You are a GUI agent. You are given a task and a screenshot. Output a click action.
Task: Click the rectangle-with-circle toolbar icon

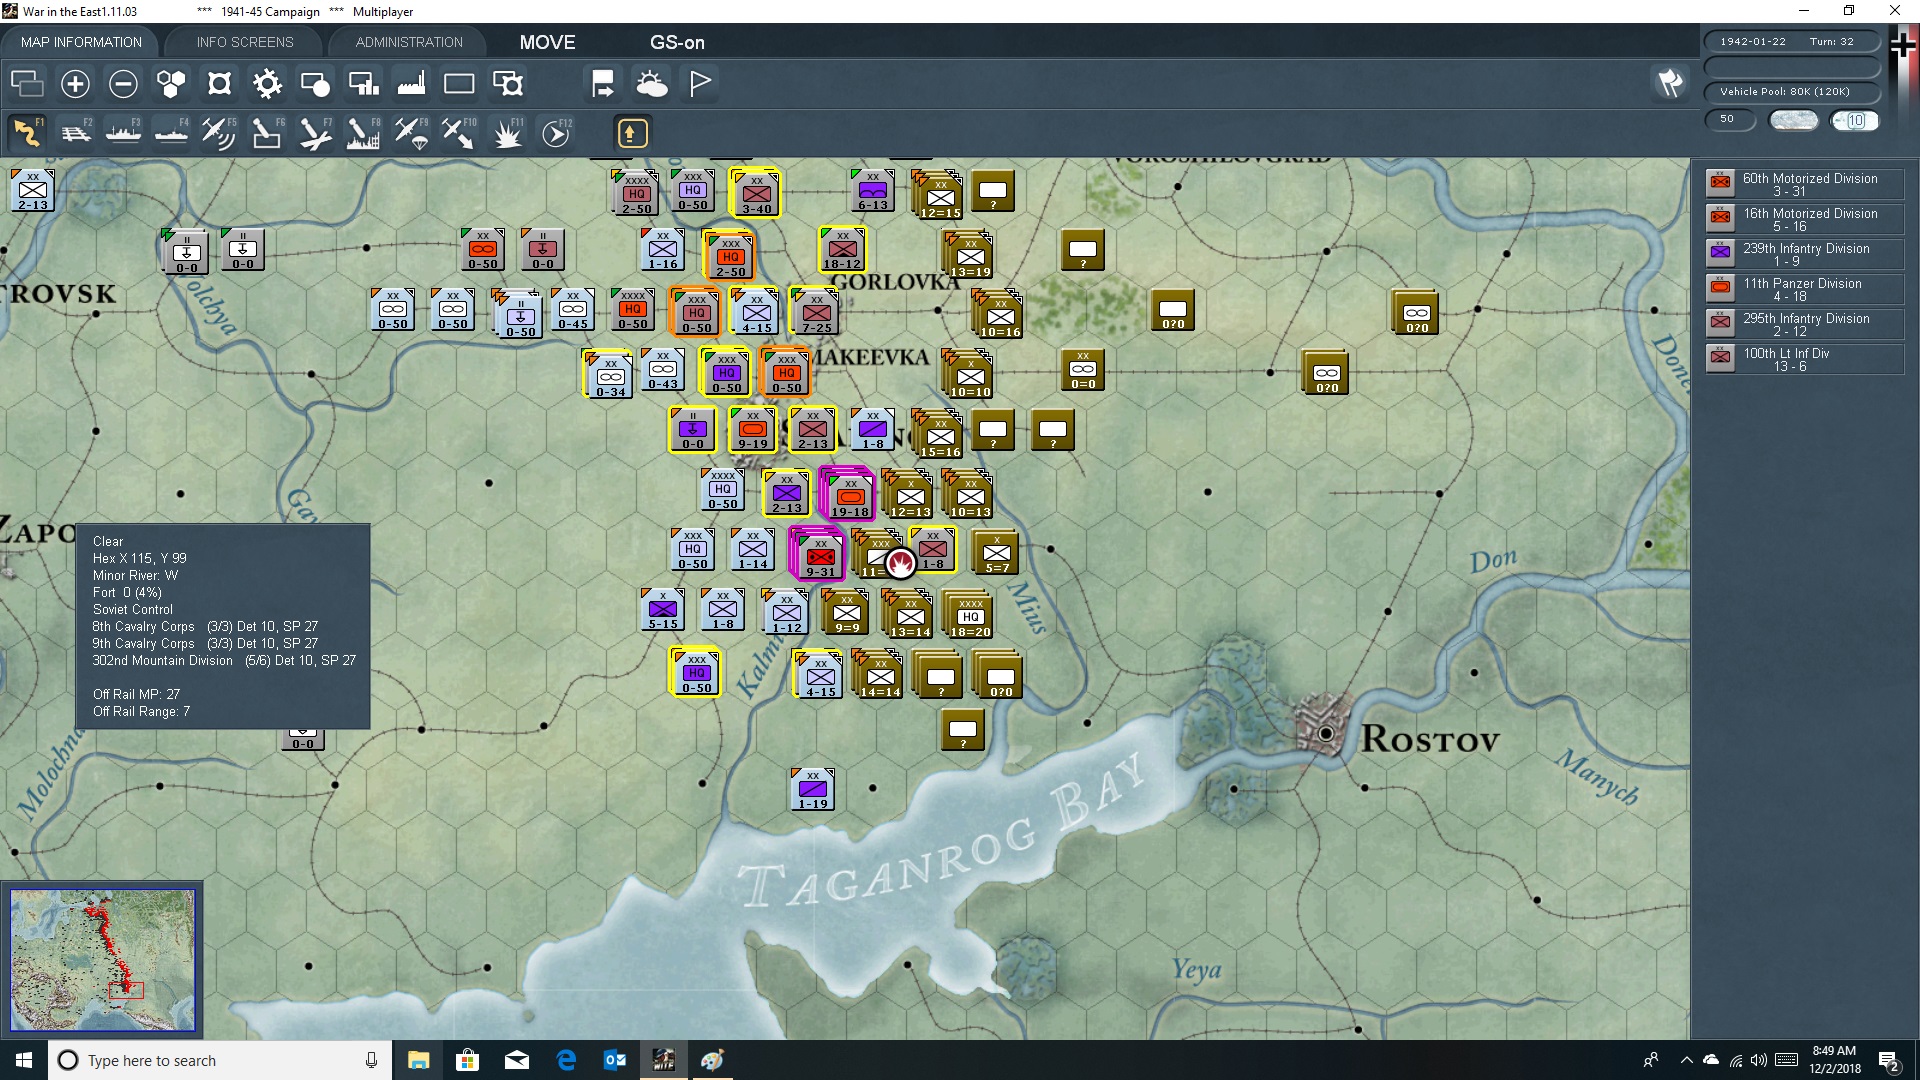315,84
